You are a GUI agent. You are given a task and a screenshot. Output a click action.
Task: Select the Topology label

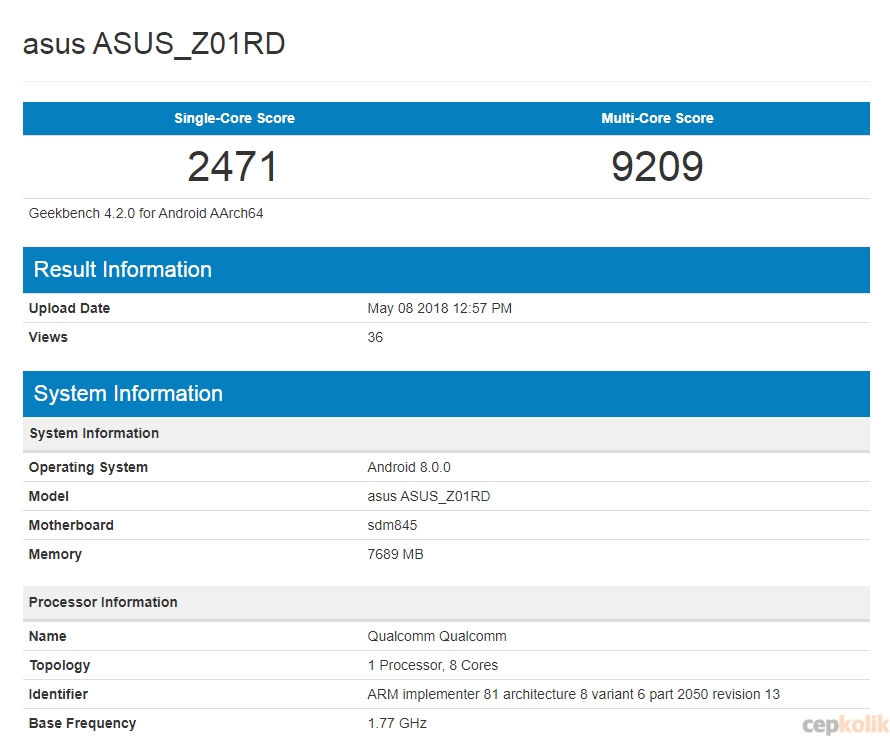point(60,665)
